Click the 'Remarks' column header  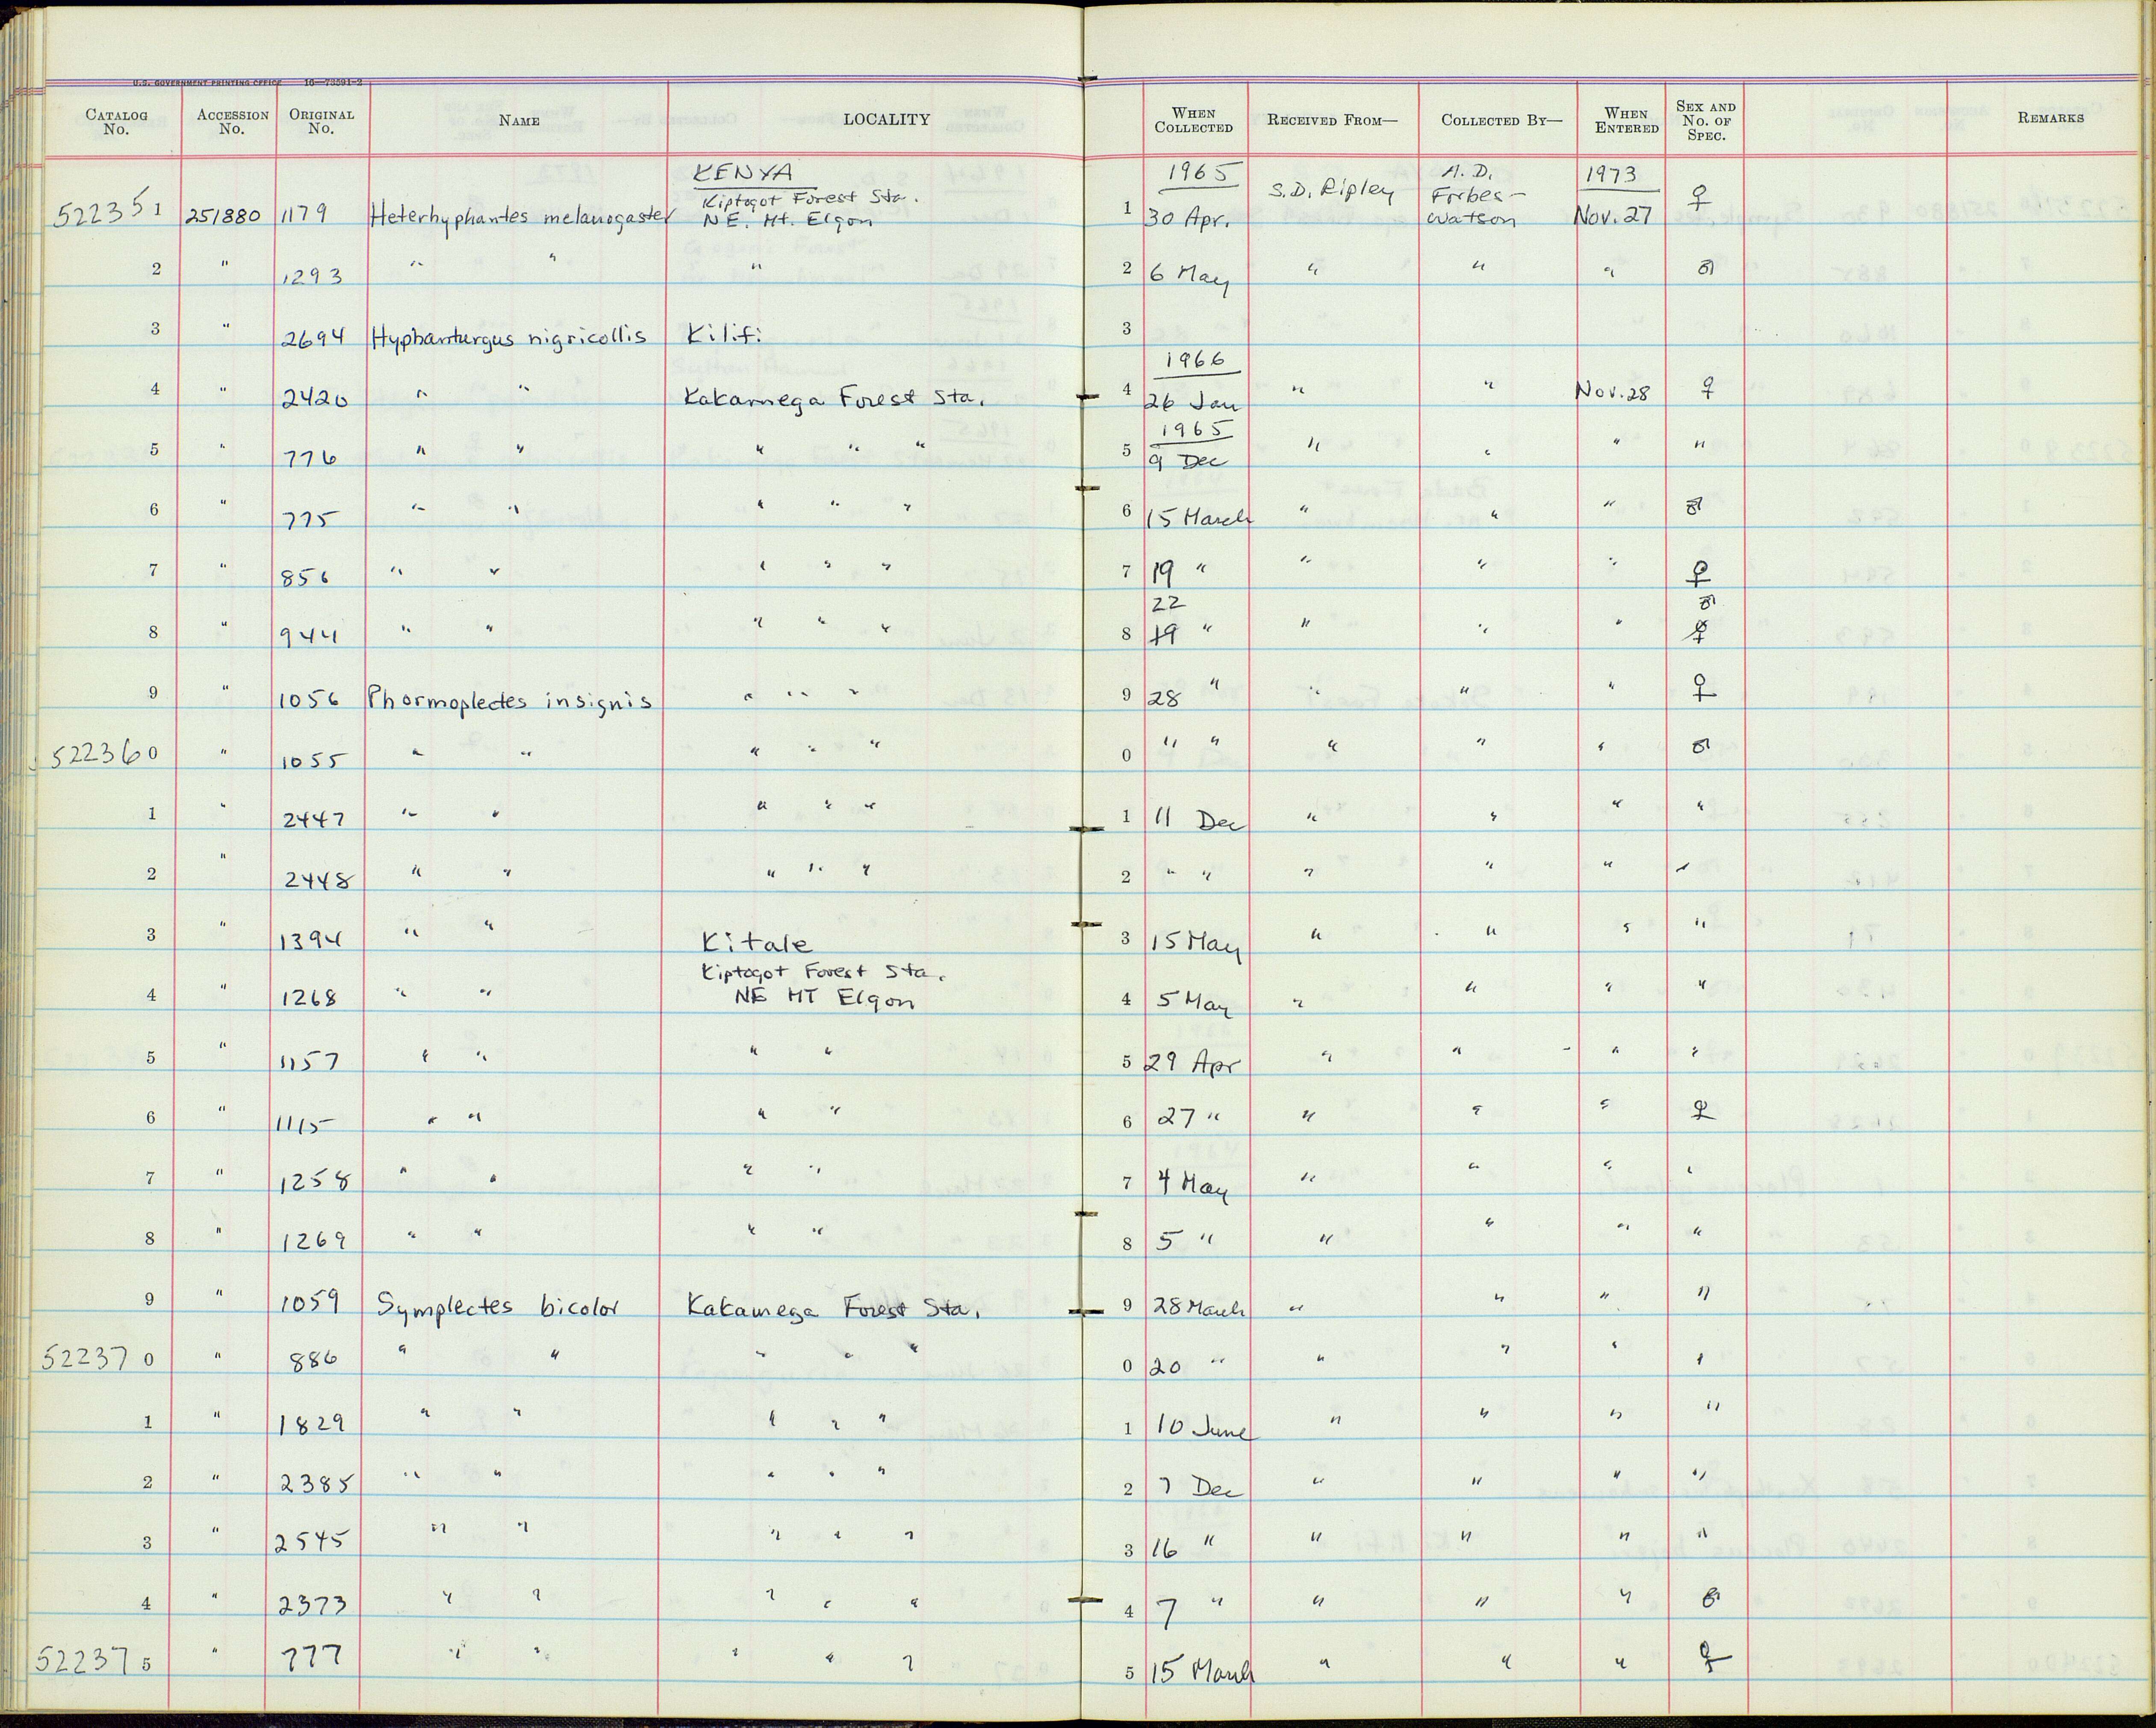(x=2050, y=118)
